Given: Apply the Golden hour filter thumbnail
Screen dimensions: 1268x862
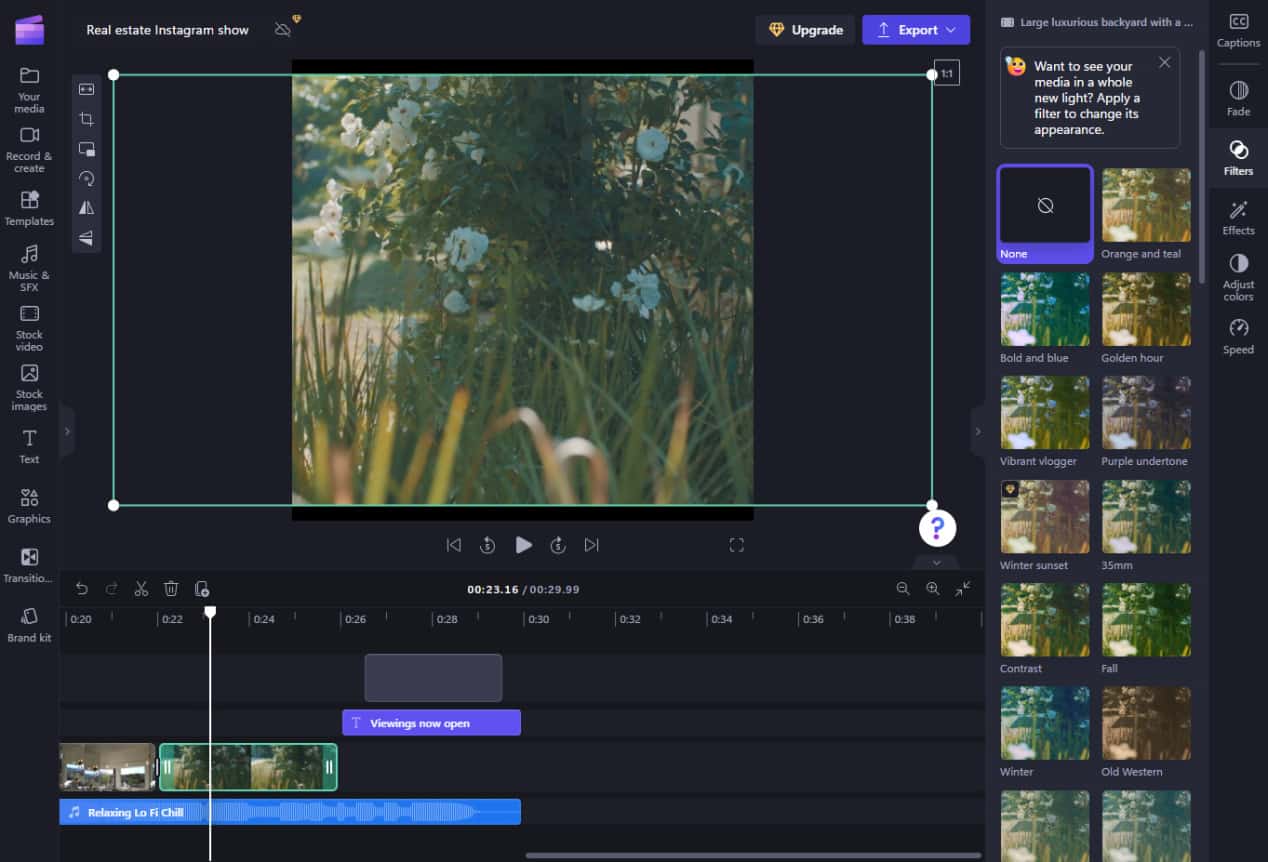Looking at the screenshot, I should pyautogui.click(x=1146, y=310).
